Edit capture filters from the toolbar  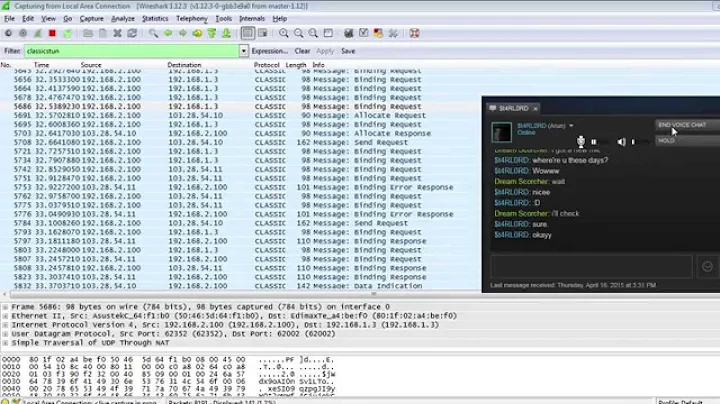coord(349,33)
